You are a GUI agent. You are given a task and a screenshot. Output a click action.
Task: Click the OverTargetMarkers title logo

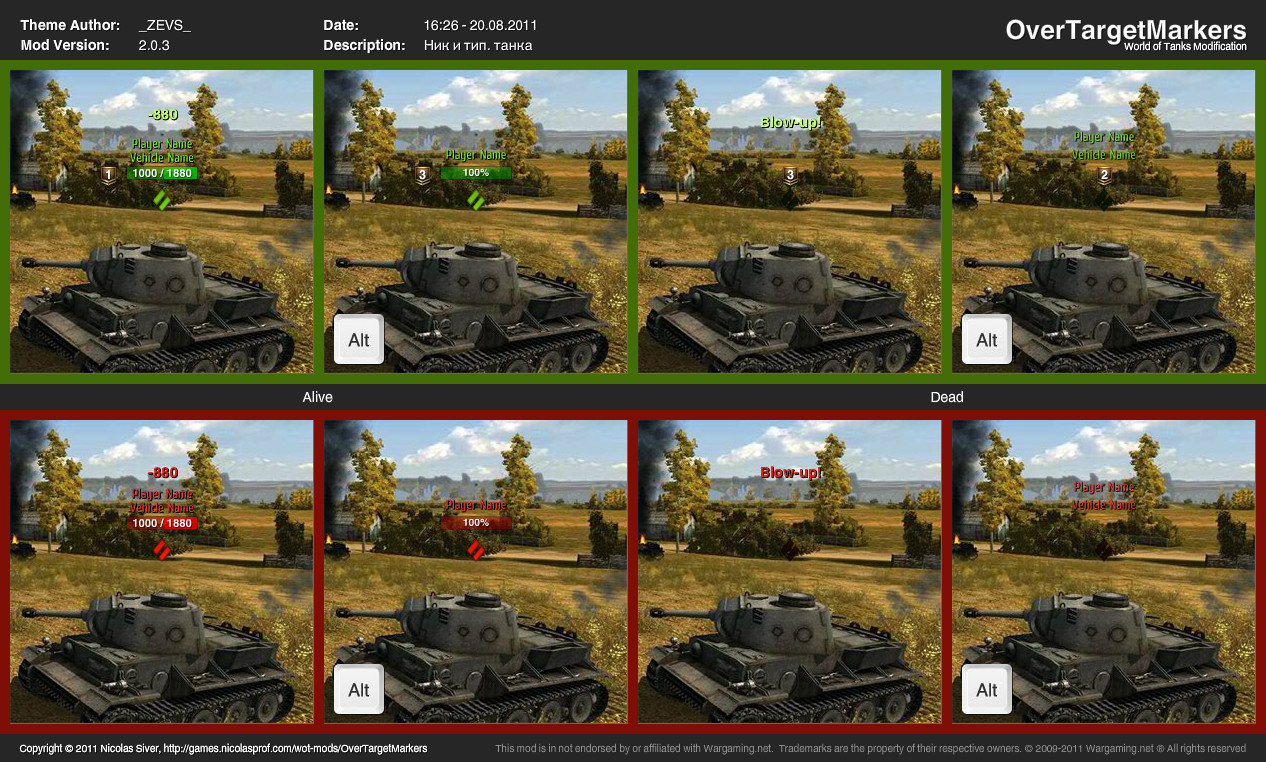tap(1126, 30)
